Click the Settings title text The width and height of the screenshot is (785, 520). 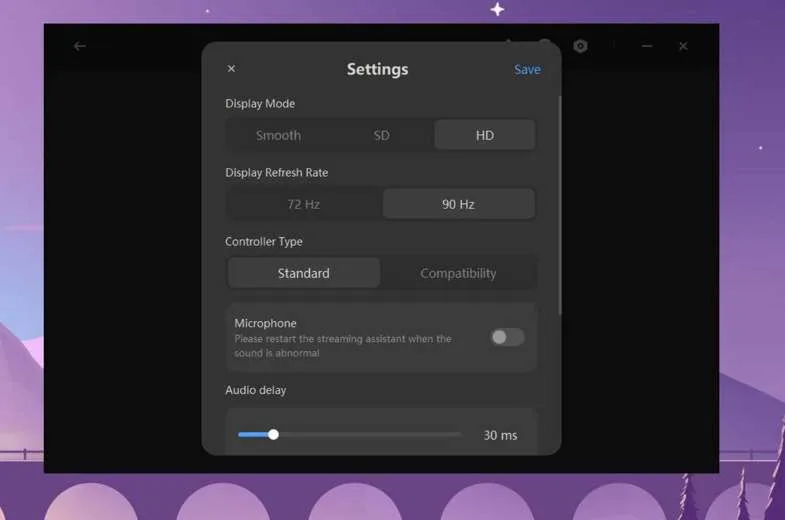377,69
